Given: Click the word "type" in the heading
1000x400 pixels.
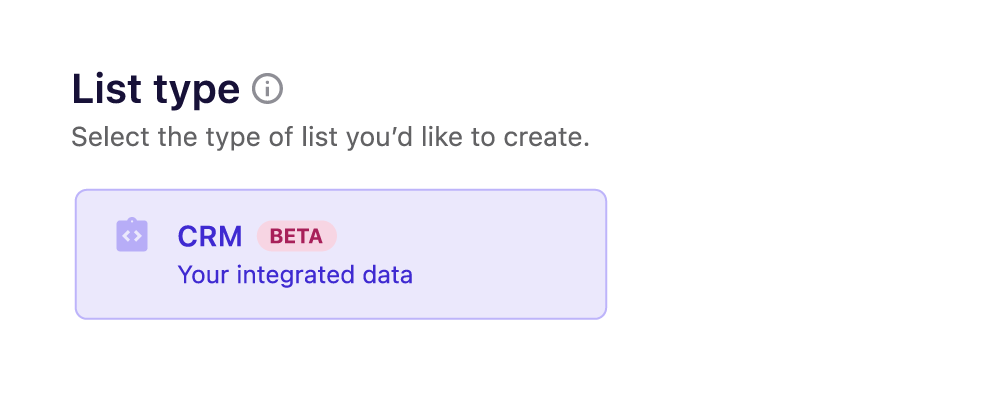Looking at the screenshot, I should (x=194, y=92).
